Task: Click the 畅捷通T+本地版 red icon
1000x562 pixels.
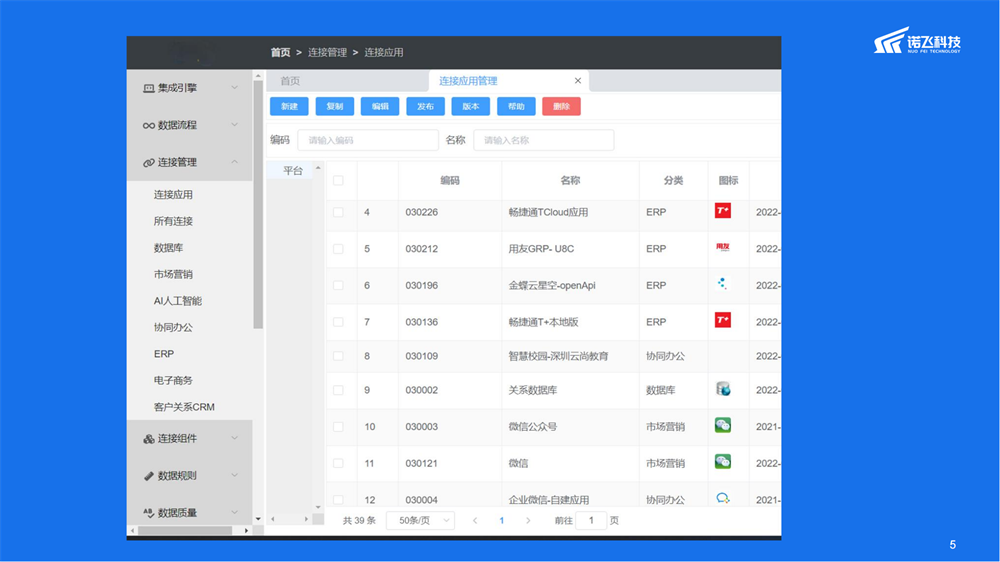Action: pyautogui.click(x=723, y=320)
